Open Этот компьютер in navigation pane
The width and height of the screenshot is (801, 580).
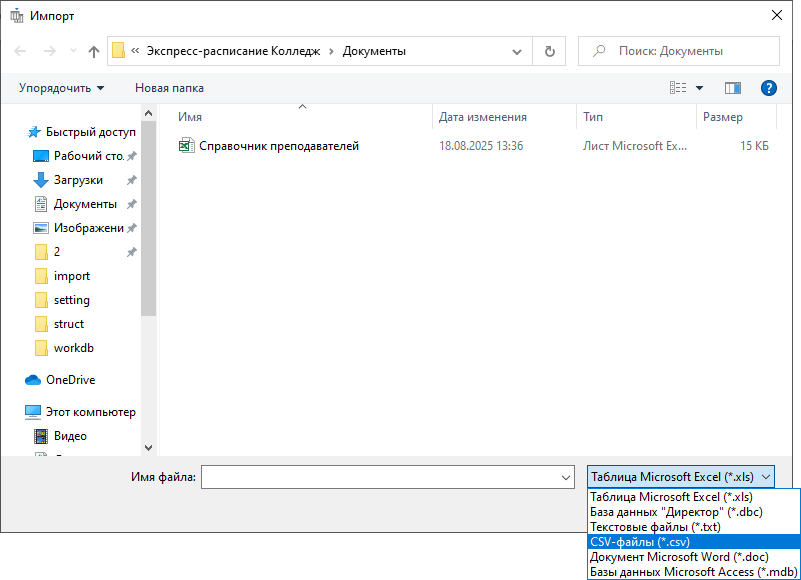(90, 412)
